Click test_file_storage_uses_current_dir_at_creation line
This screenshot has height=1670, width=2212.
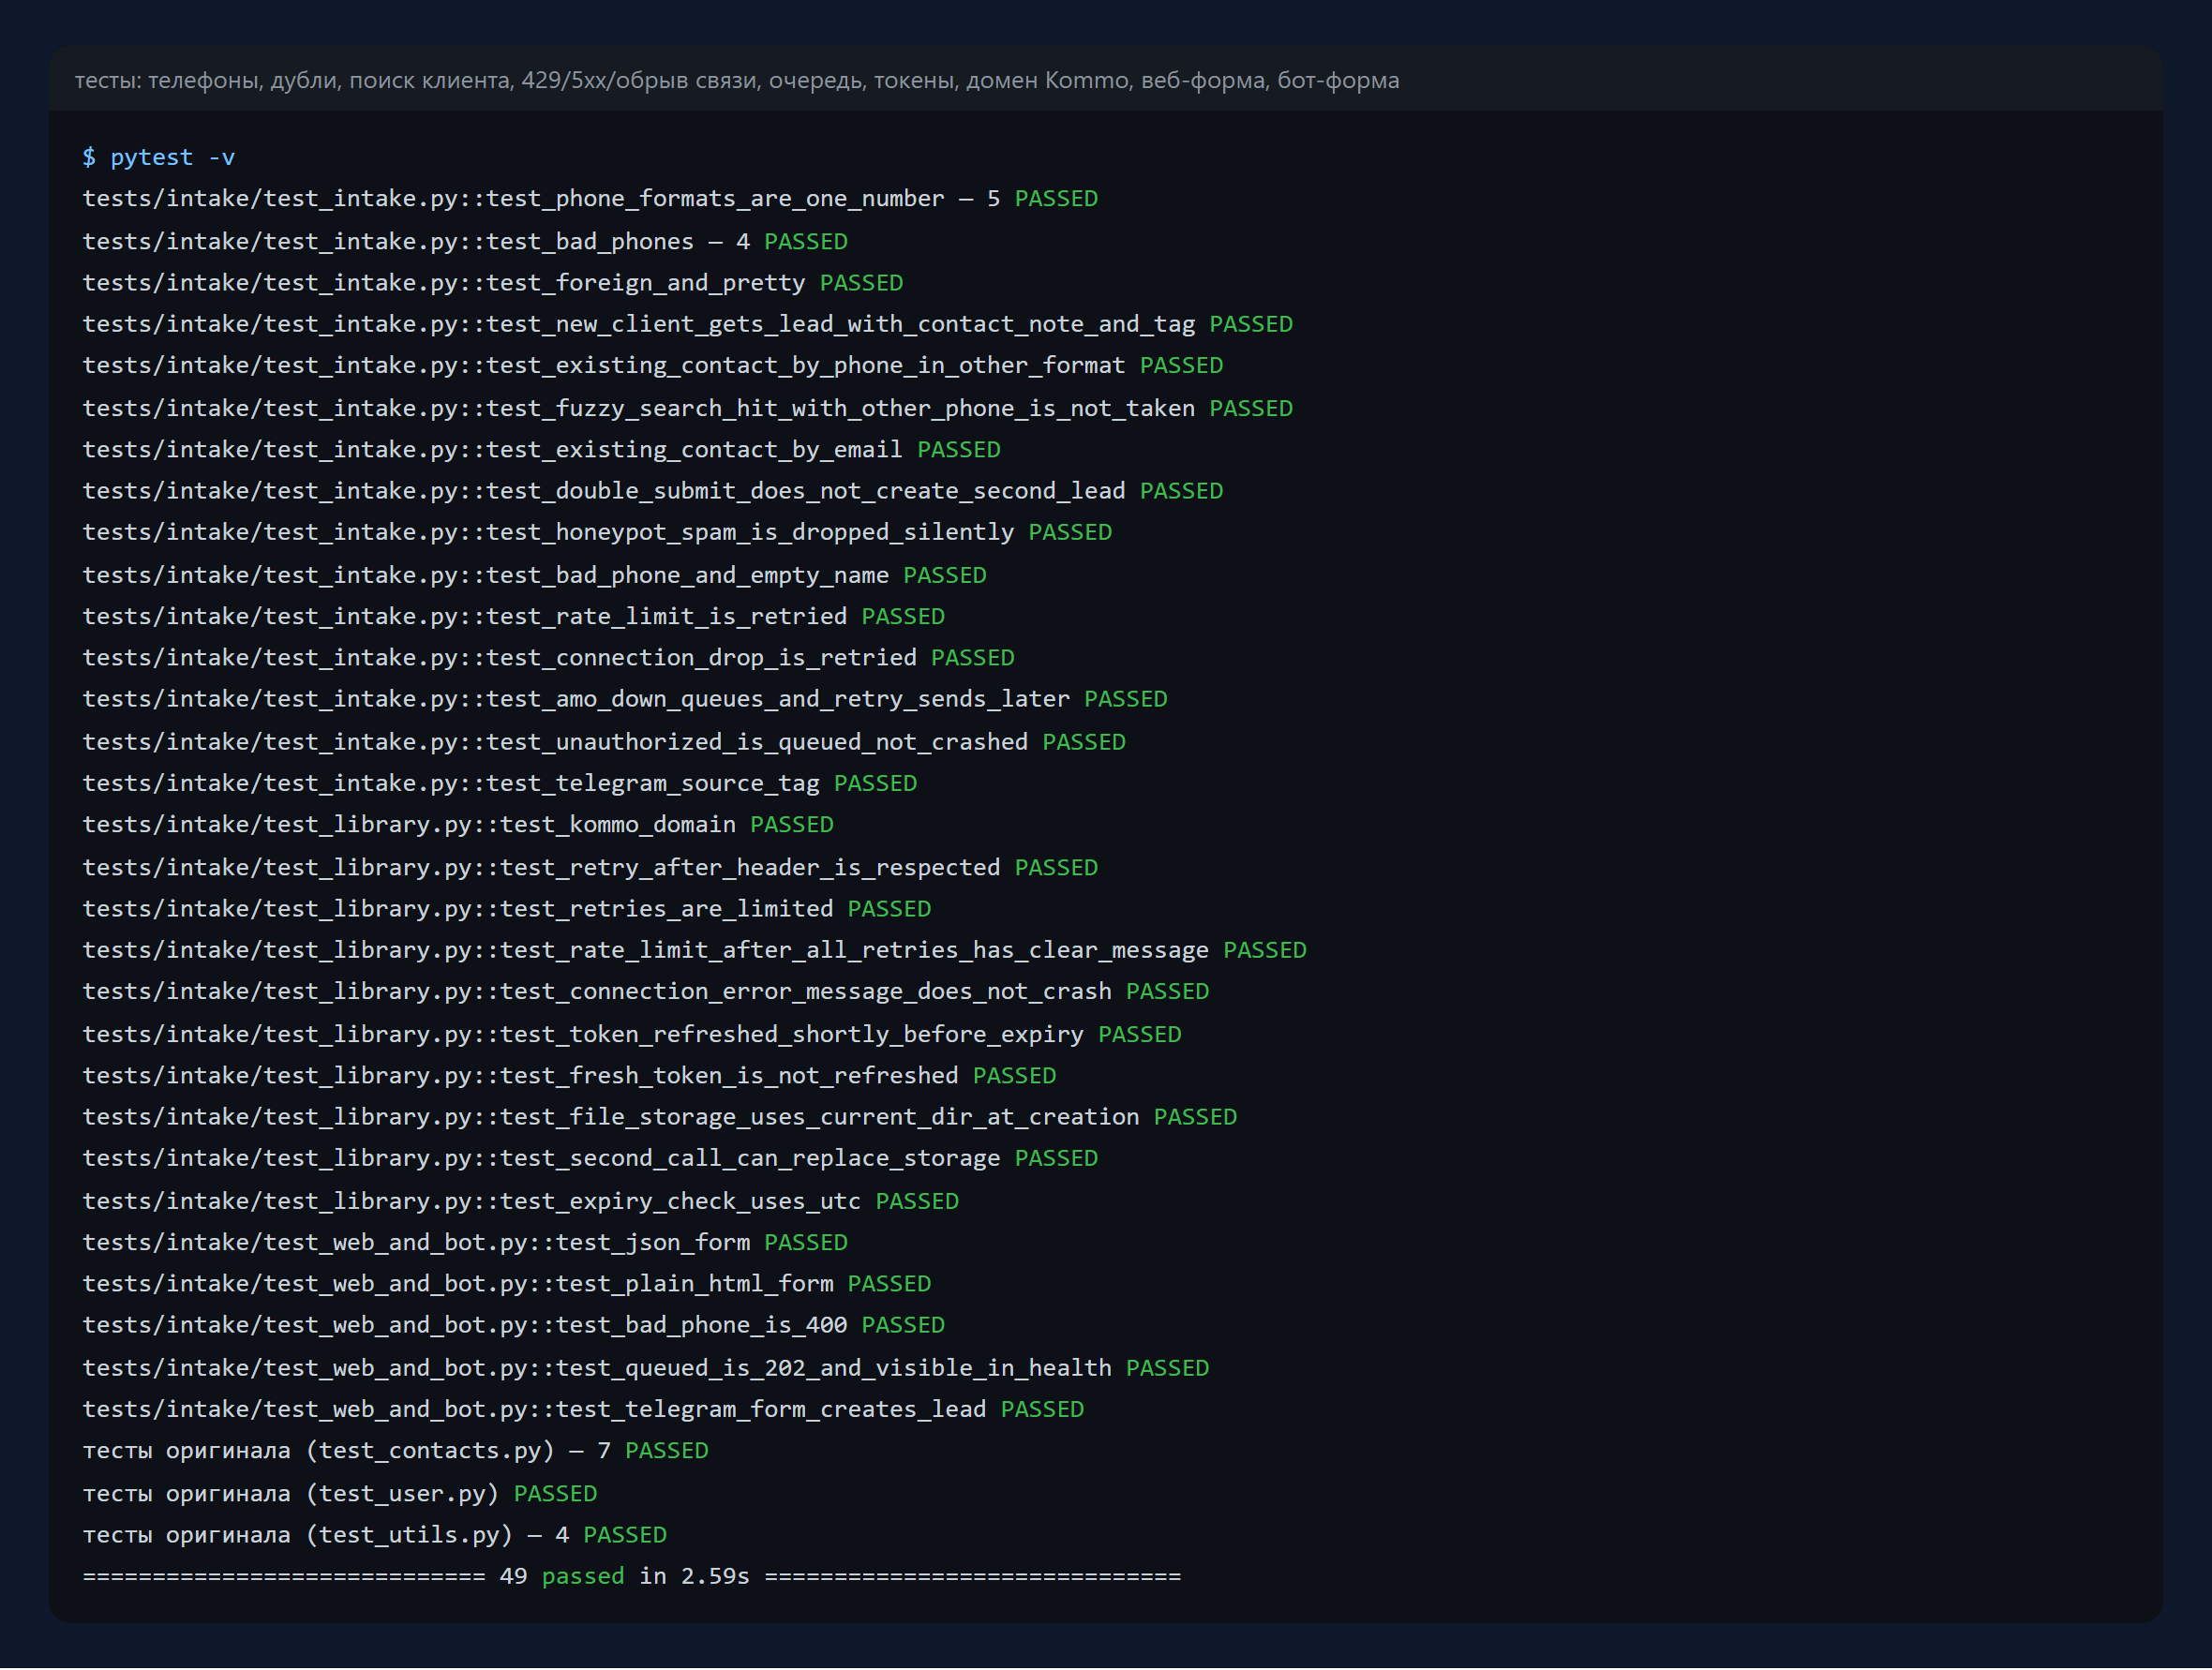click(x=660, y=1116)
